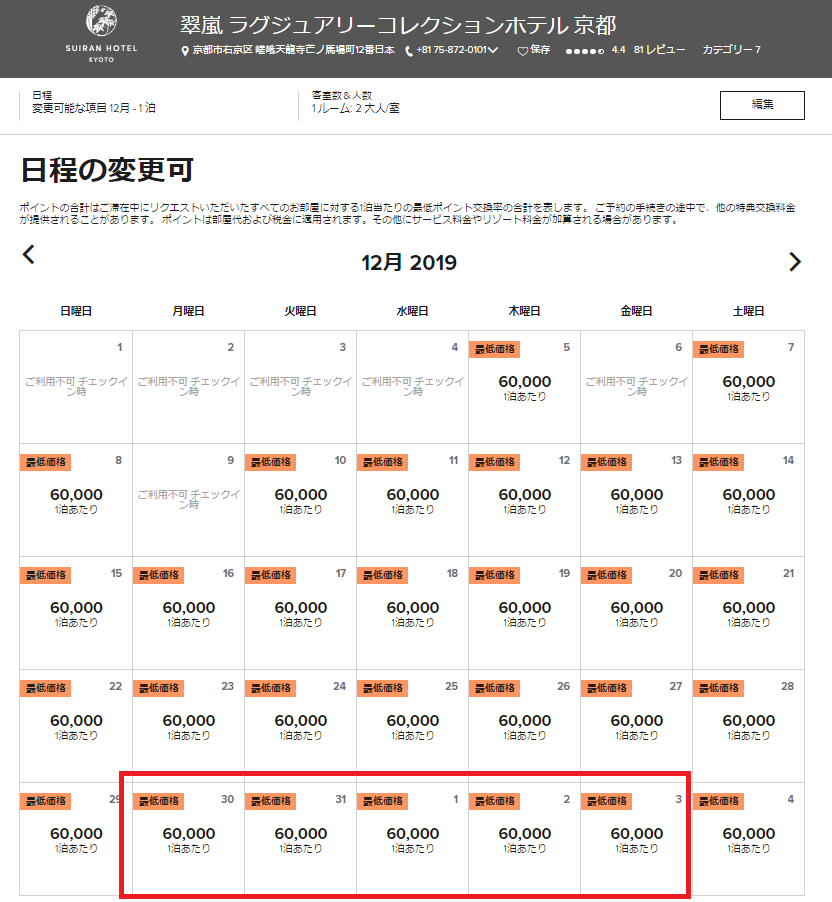Image resolution: width=832 pixels, height=902 pixels.
Task: Select December 25 date cell
Action: [x=413, y=725]
